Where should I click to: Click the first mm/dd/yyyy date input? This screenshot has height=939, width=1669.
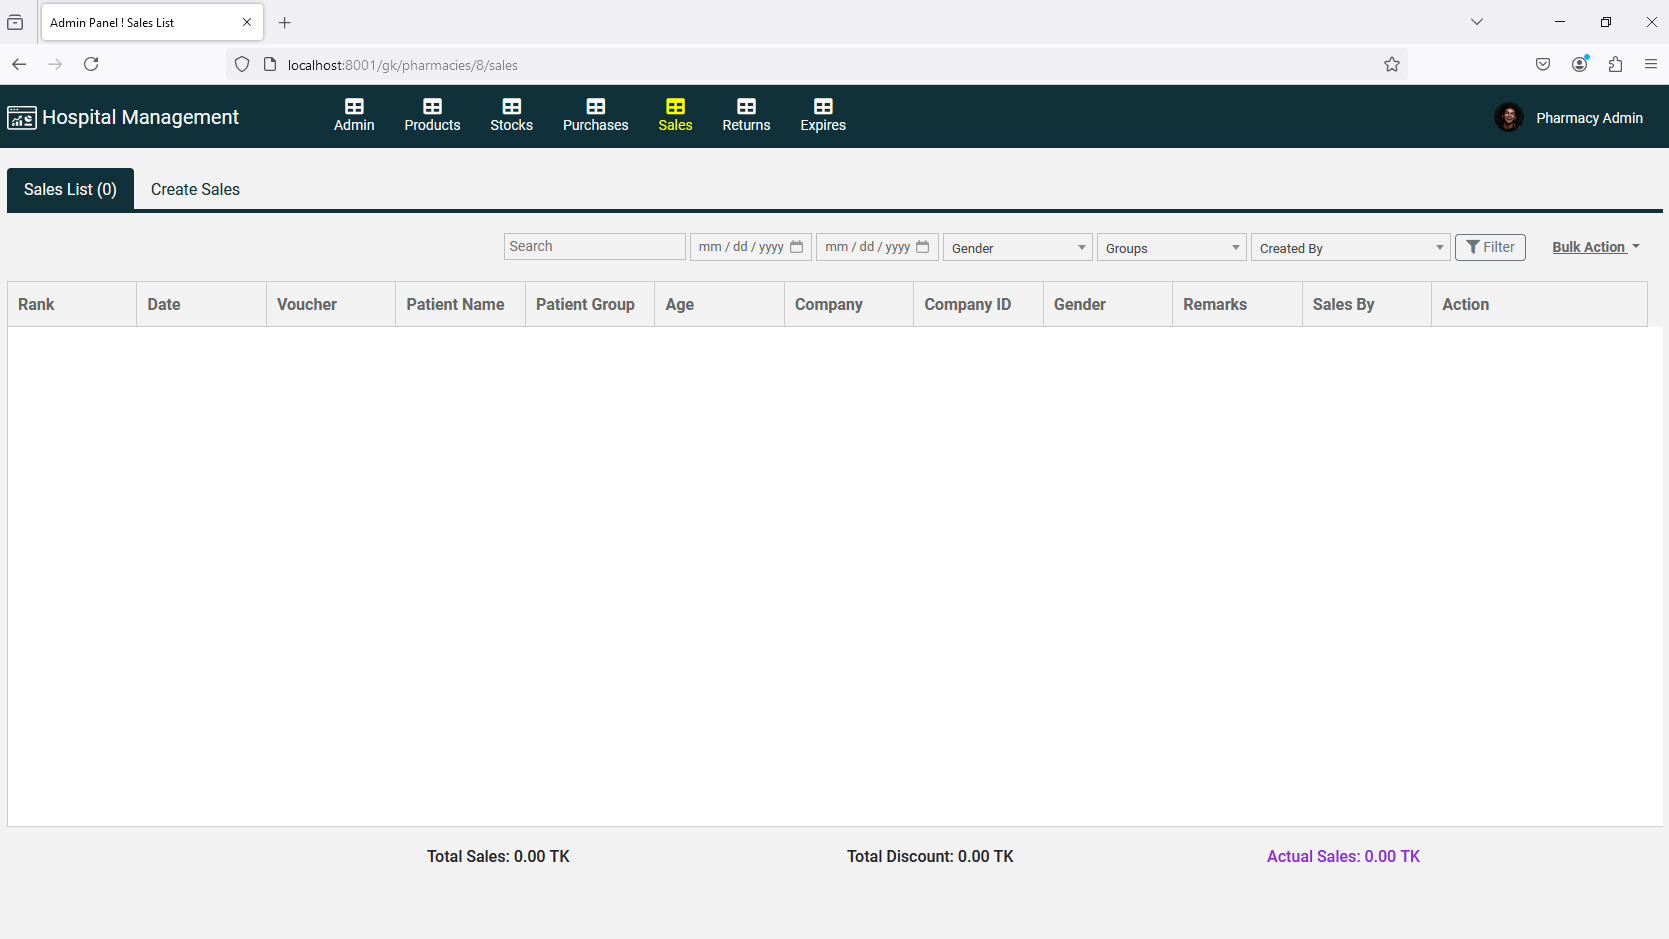pyautogui.click(x=751, y=246)
